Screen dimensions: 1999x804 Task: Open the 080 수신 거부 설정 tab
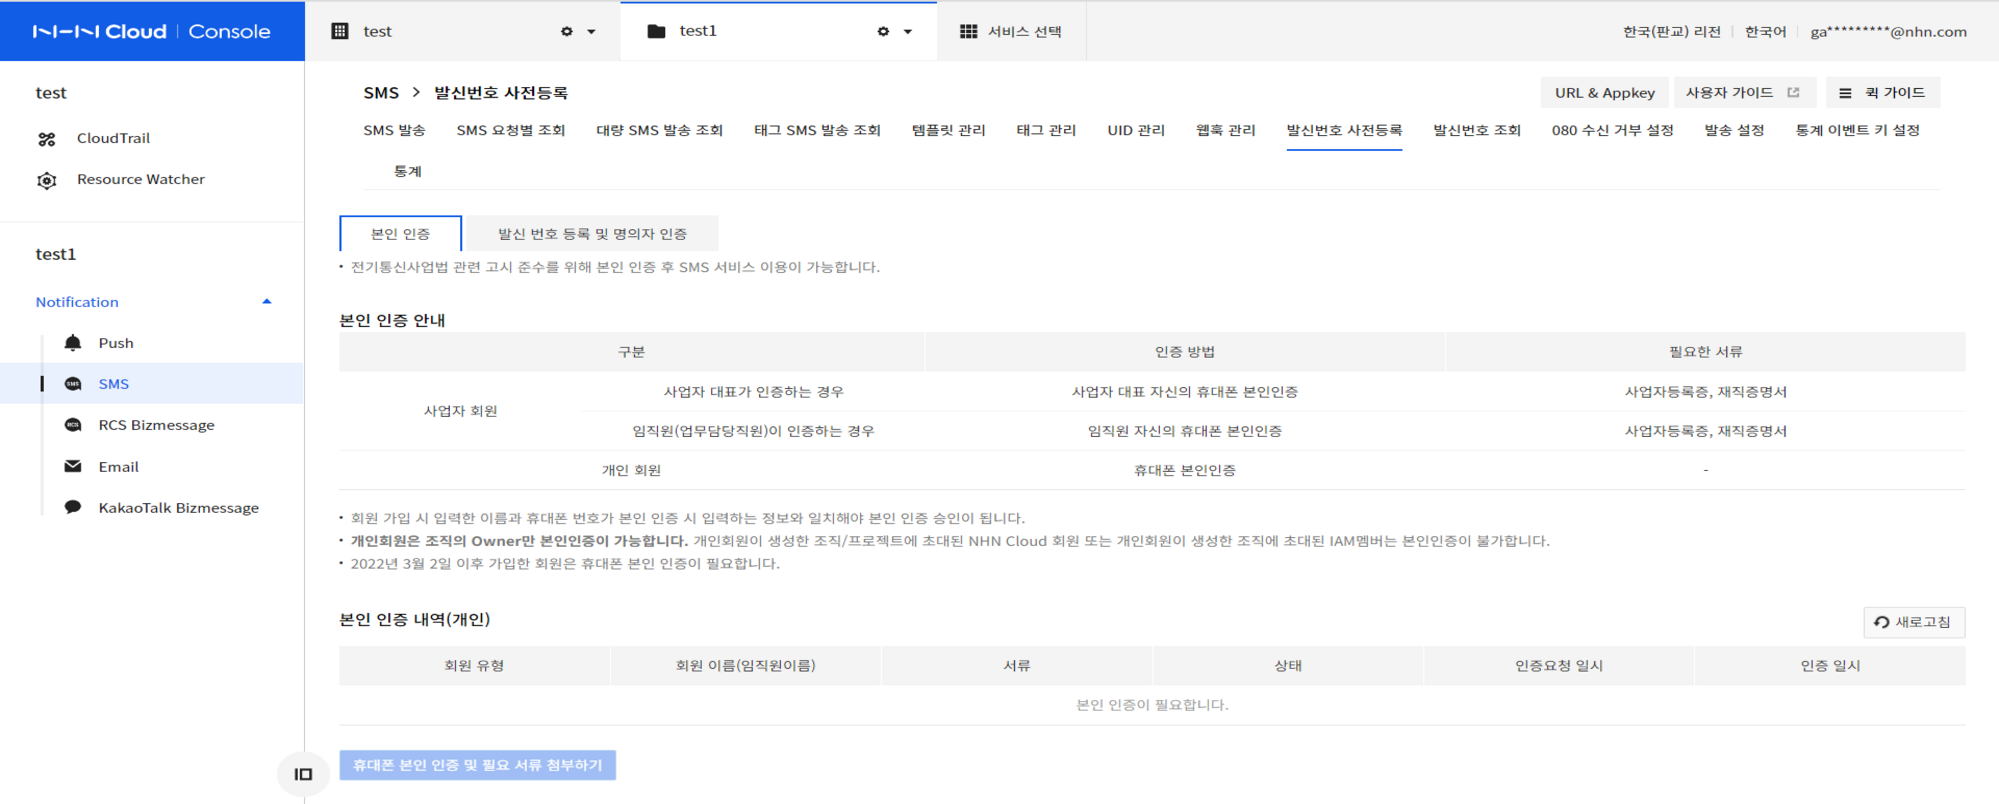1612,130
